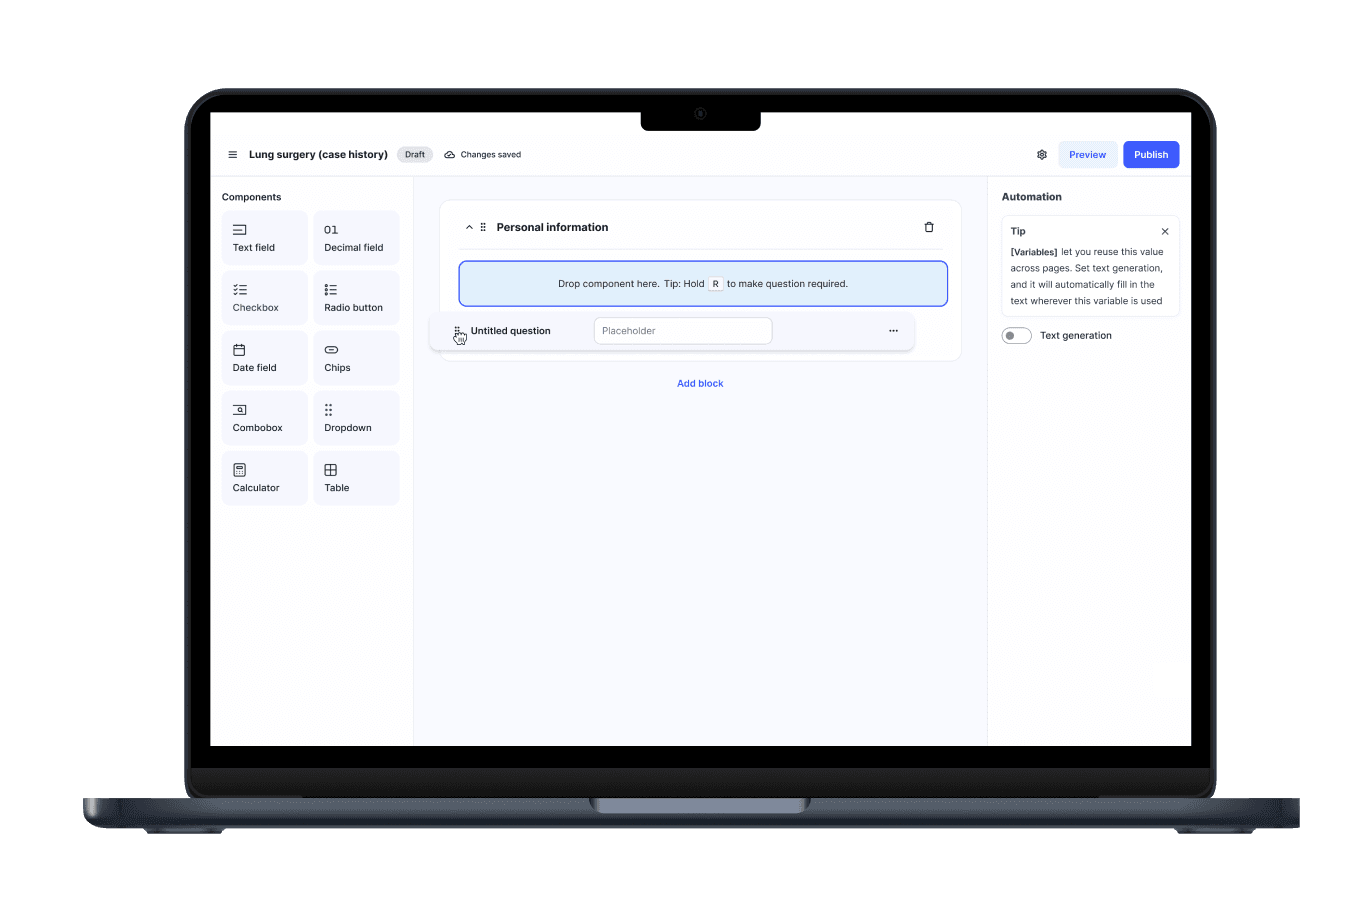The height and width of the screenshot is (897, 1365).
Task: Add the Calculator component
Action: coord(264,478)
